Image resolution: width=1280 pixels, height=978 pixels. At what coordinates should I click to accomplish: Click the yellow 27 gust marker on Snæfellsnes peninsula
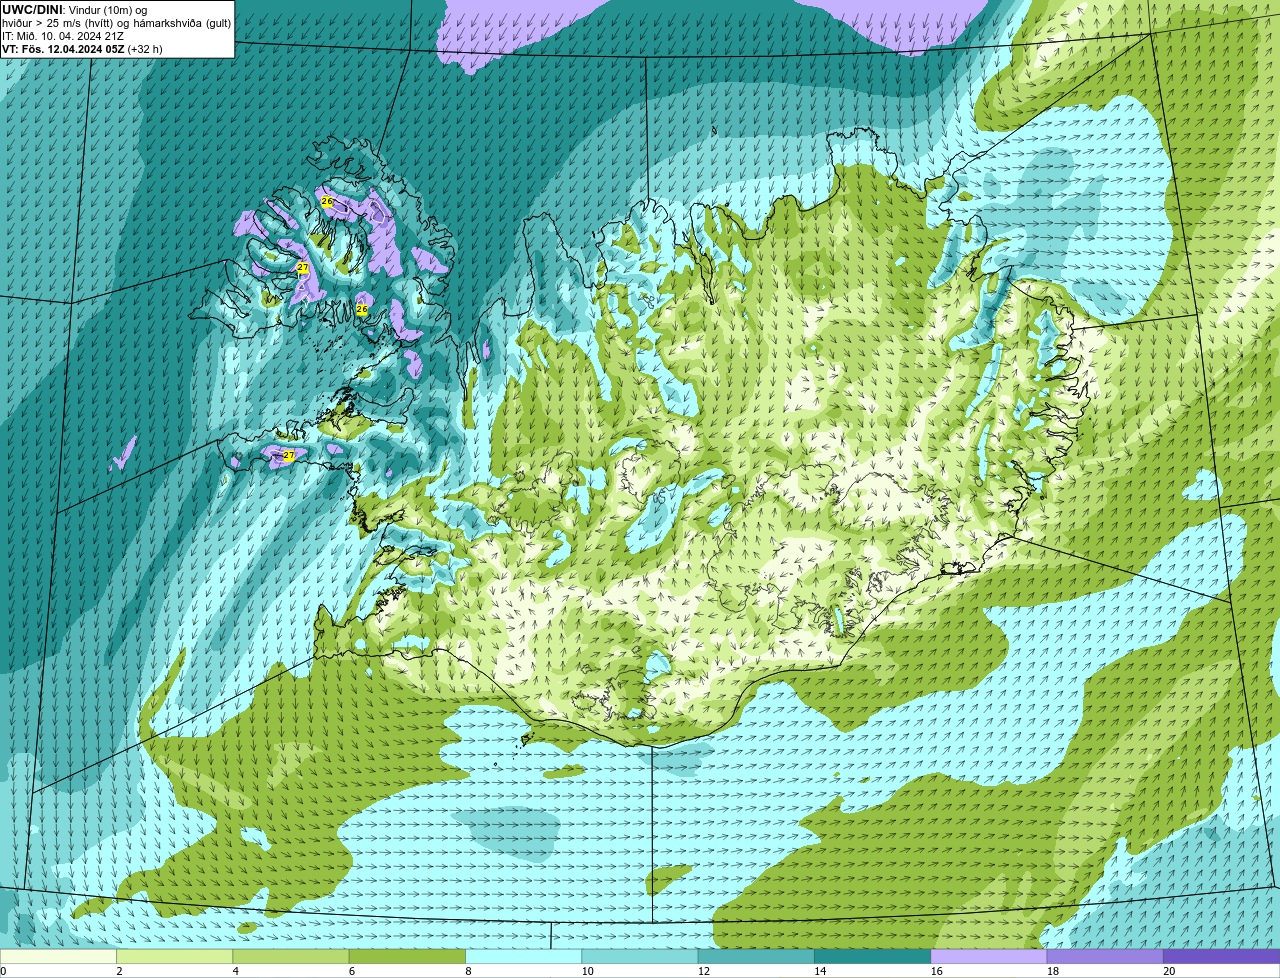(x=289, y=455)
